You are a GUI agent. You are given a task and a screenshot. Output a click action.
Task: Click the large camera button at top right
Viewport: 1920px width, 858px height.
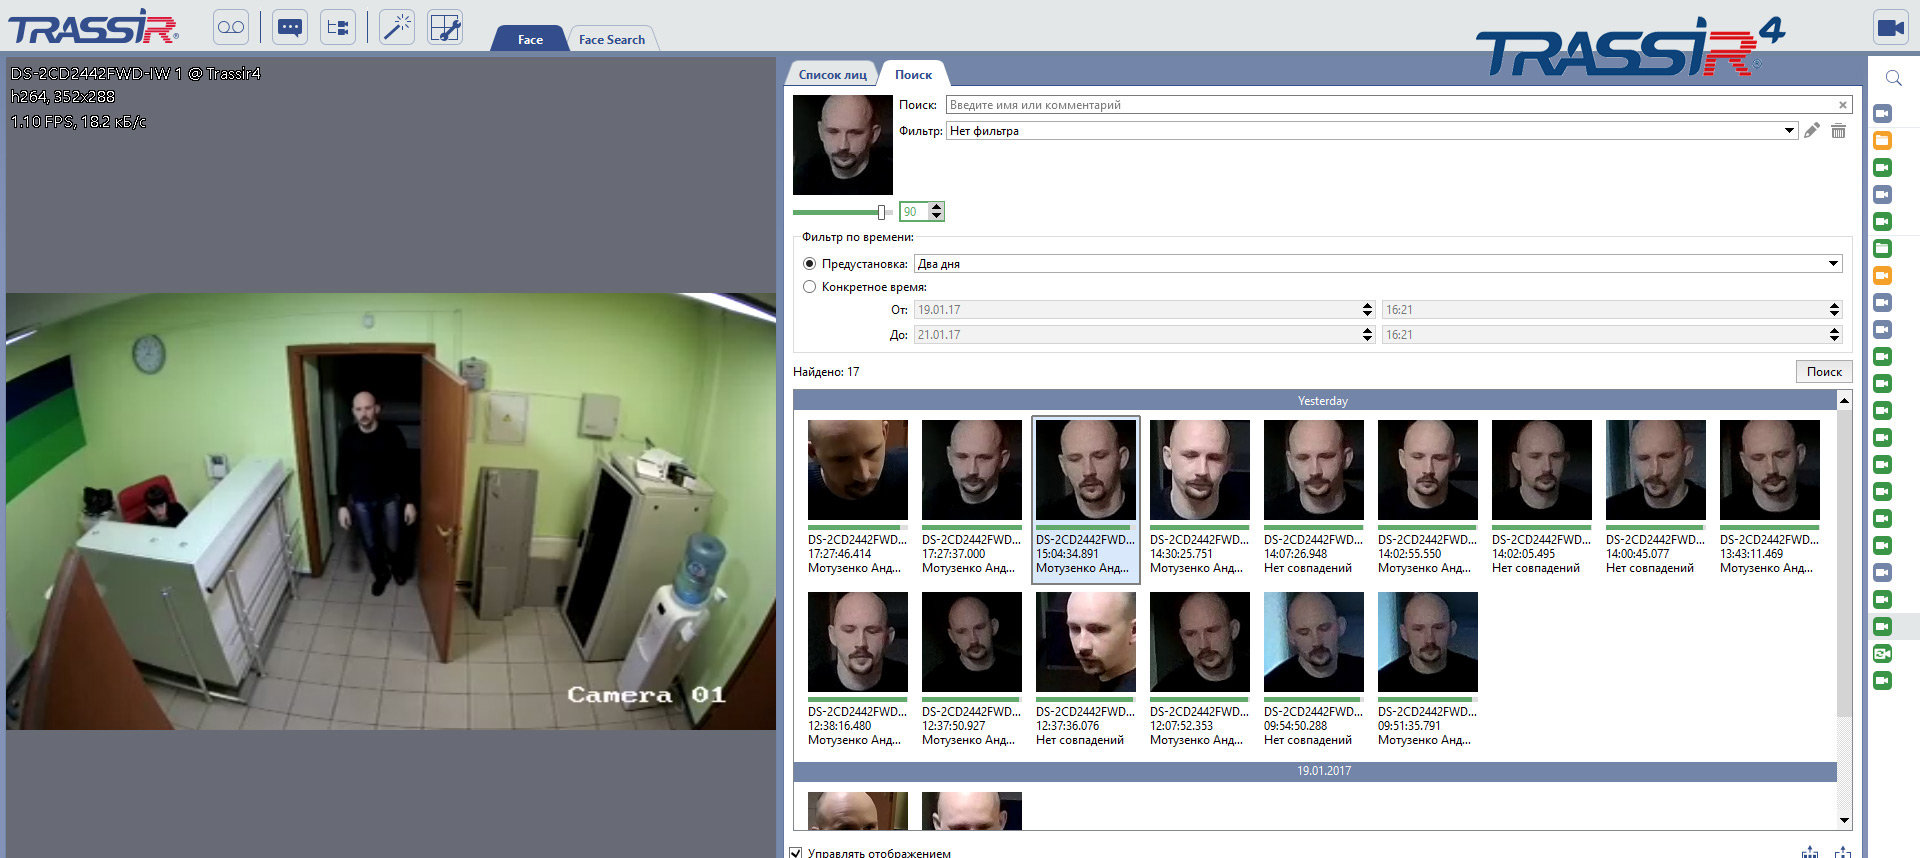point(1890,27)
